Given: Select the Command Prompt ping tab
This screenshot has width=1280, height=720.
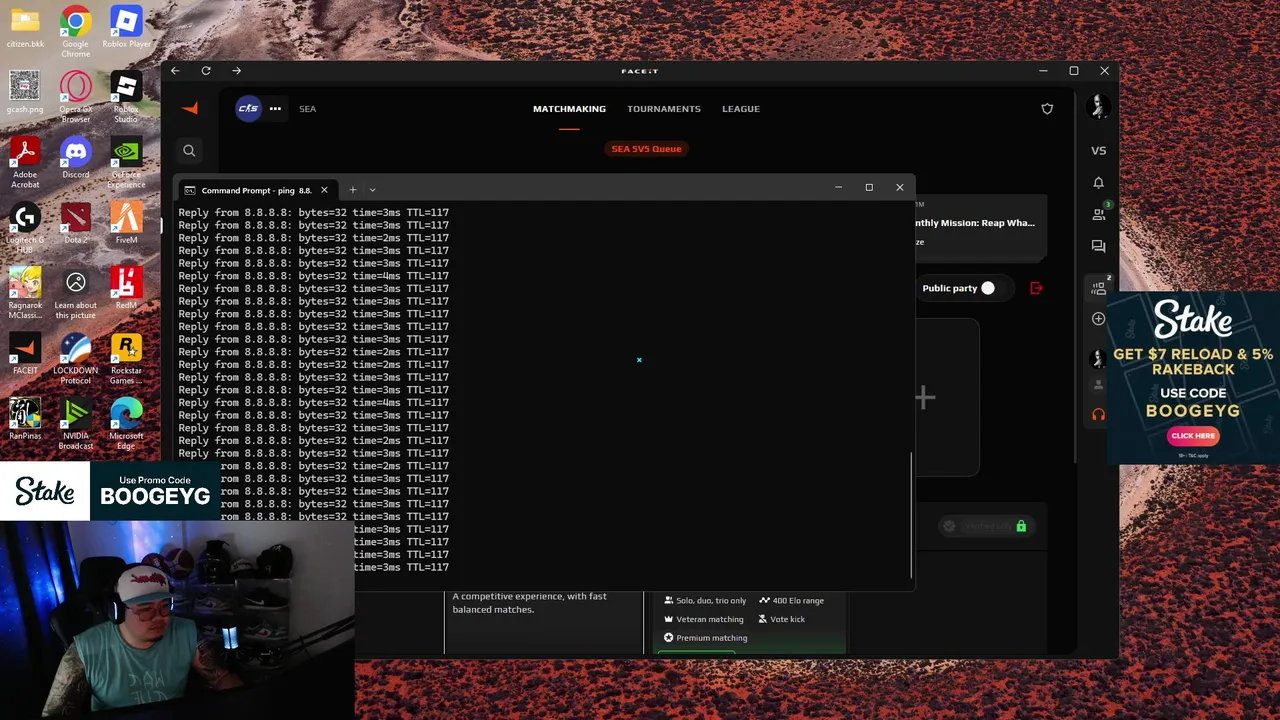Looking at the screenshot, I should coord(256,190).
